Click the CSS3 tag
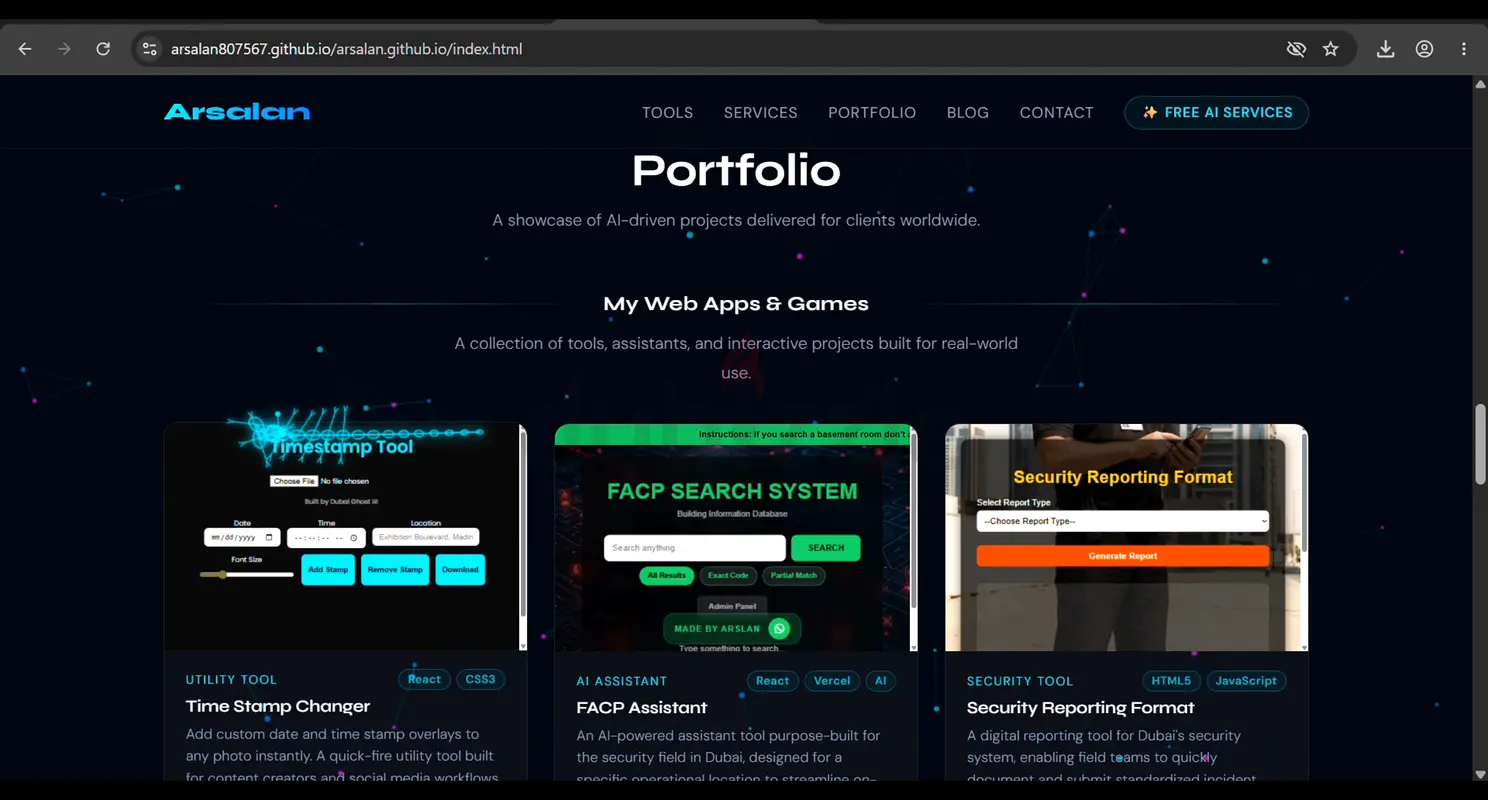 coord(481,680)
